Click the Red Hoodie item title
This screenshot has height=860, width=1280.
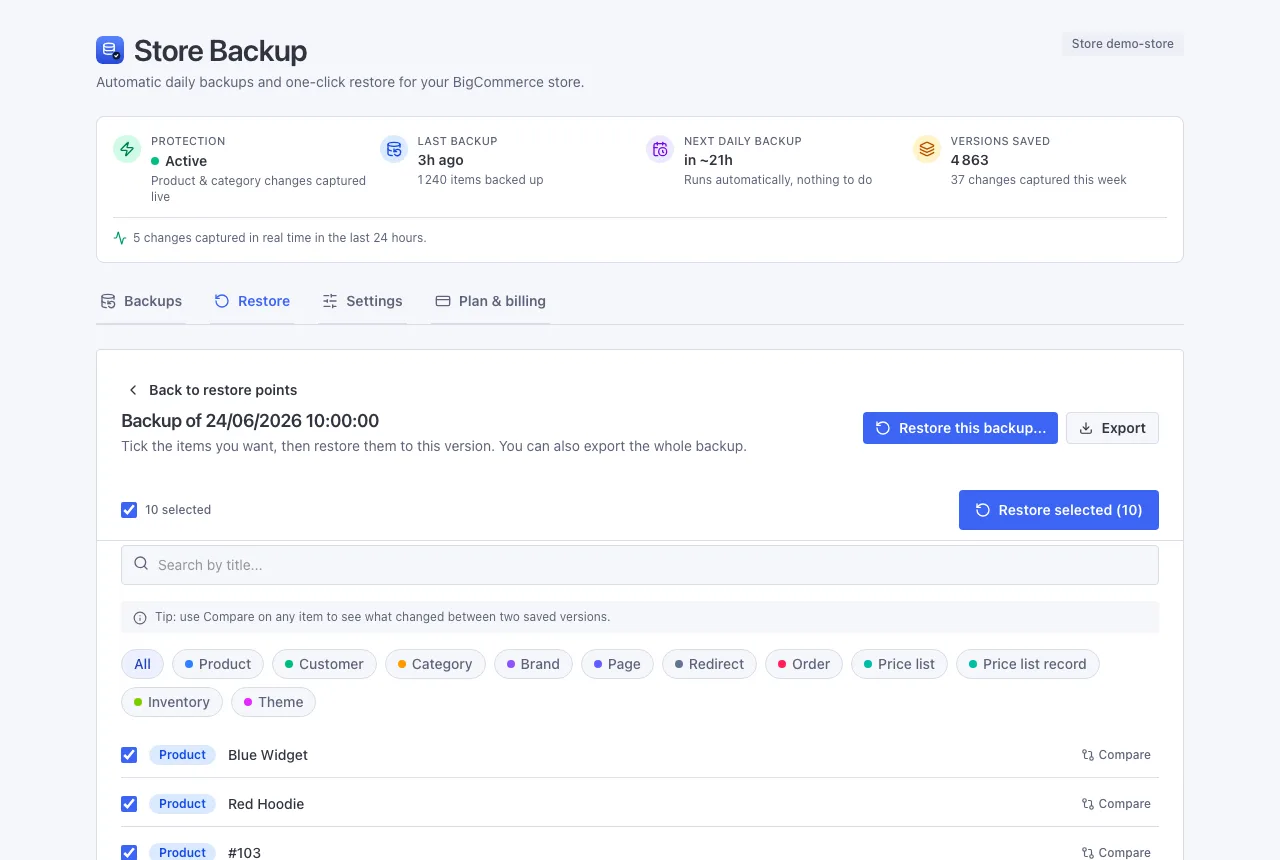click(x=266, y=804)
